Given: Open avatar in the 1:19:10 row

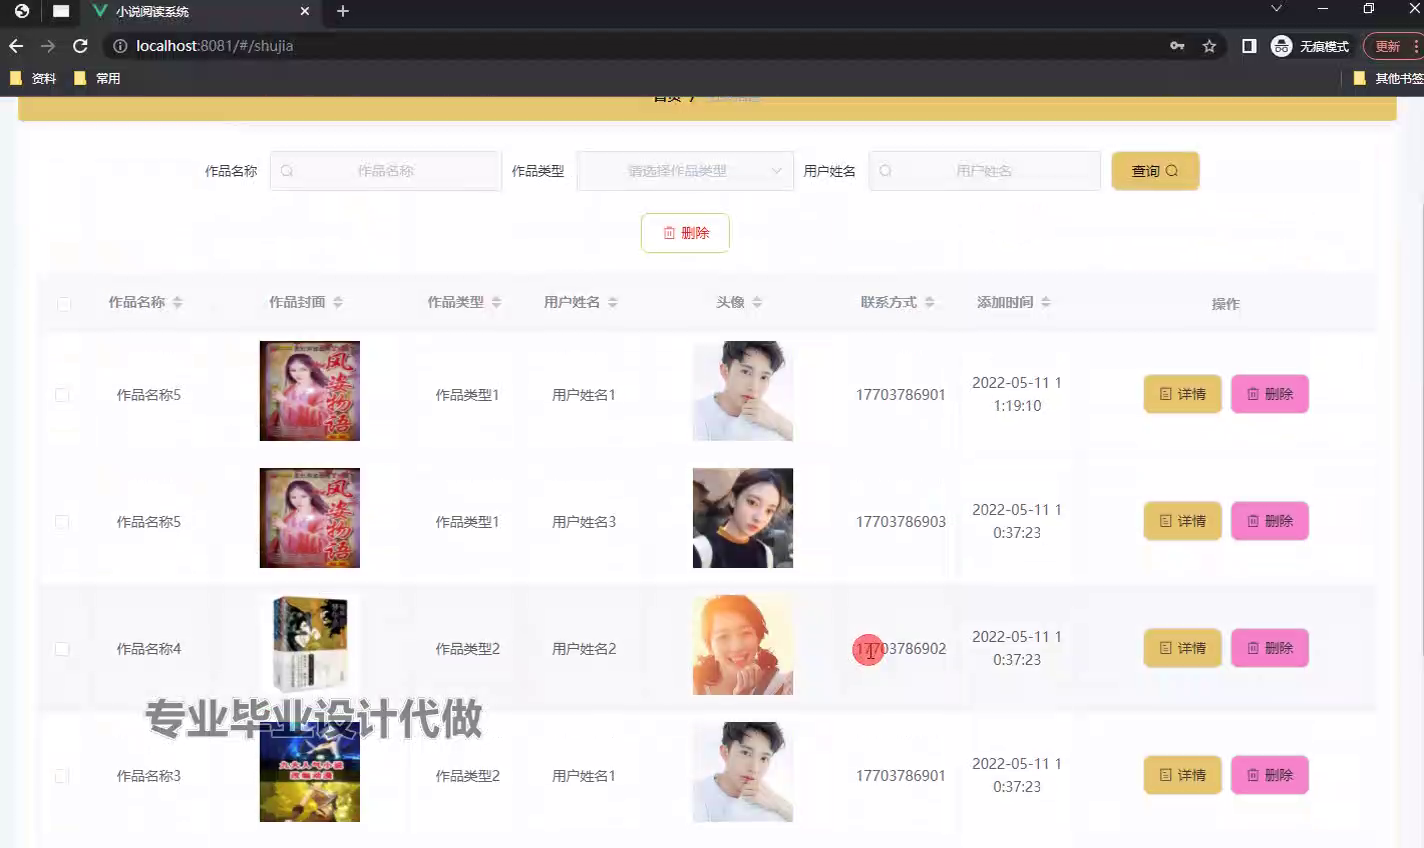Looking at the screenshot, I should [743, 391].
